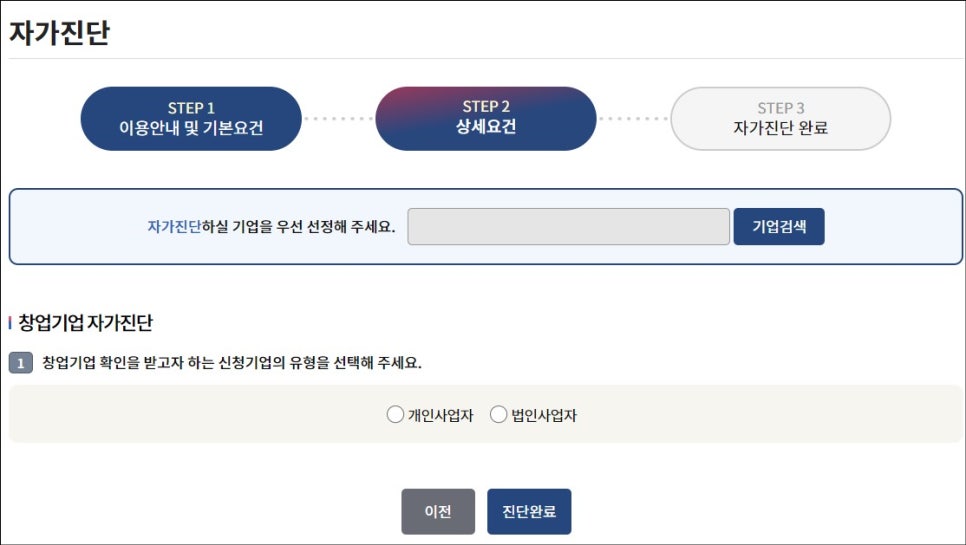Click the 개인사업자 label text
The image size is (966, 545).
point(440,416)
